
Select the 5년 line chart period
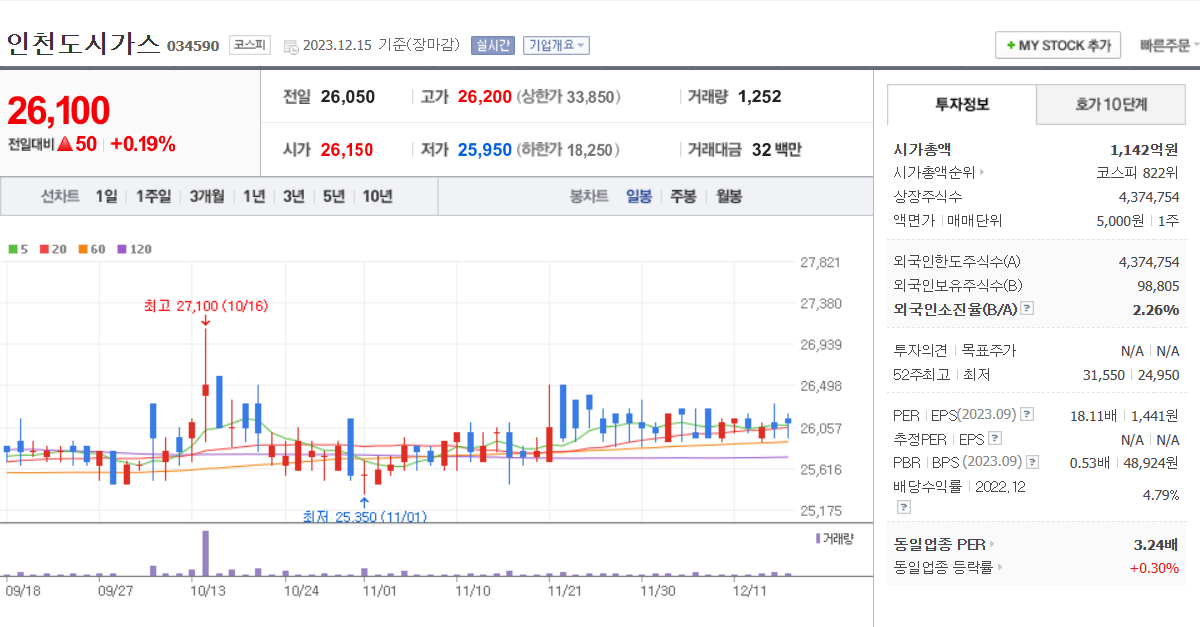(x=334, y=196)
